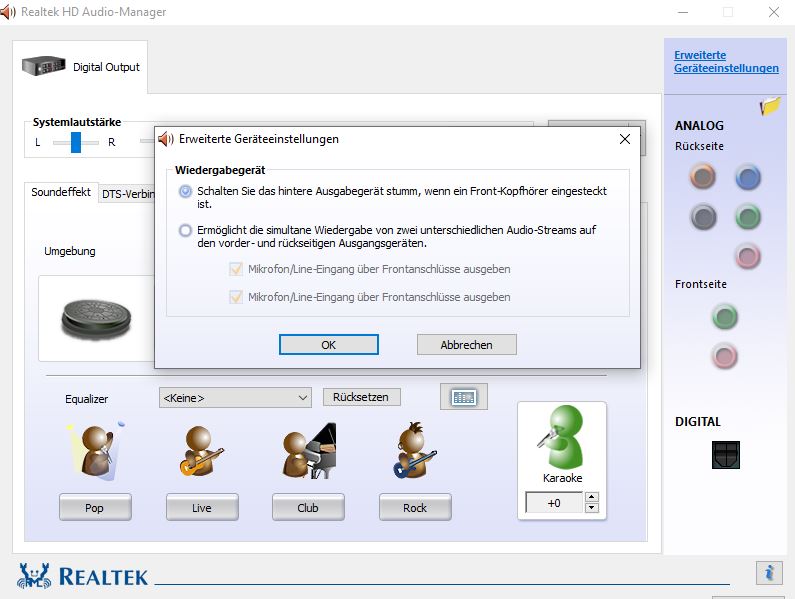
Task: Click the DIGITAL heading
Action: click(698, 422)
